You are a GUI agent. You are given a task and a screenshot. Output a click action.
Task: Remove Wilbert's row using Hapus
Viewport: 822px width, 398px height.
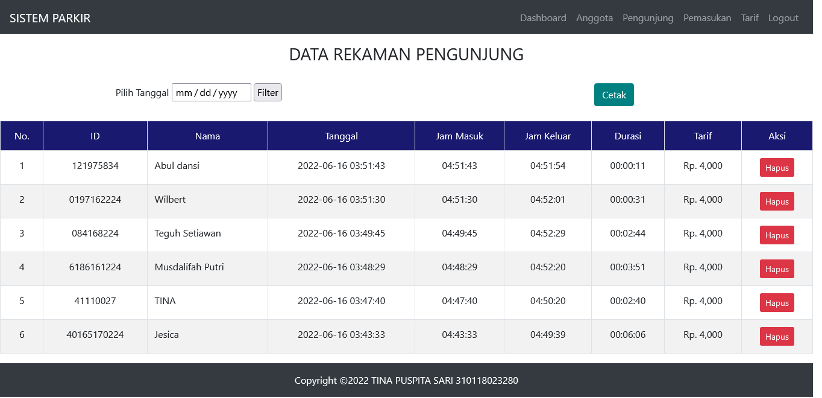[x=777, y=201]
